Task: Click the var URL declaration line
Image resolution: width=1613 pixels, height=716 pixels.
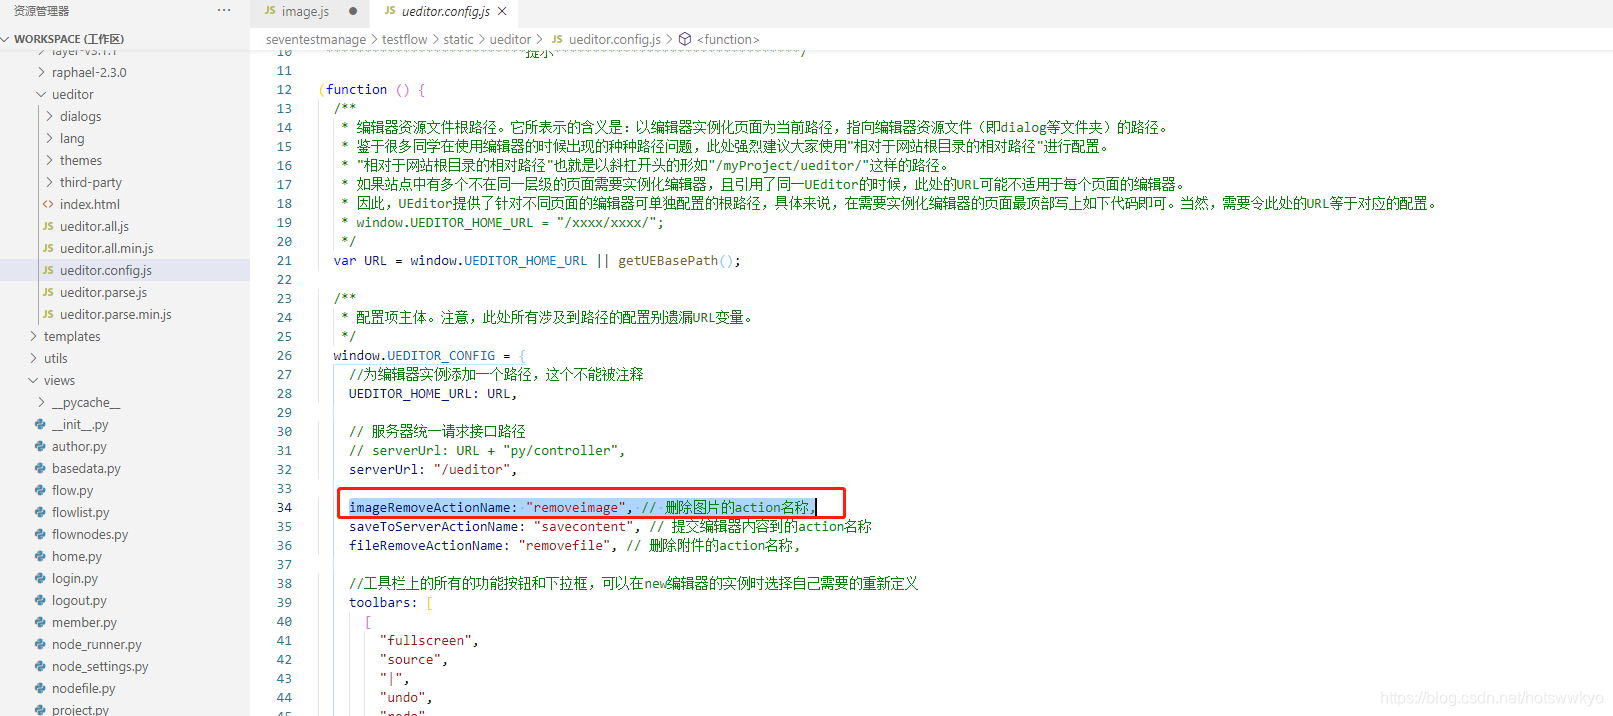Action: pos(537,260)
